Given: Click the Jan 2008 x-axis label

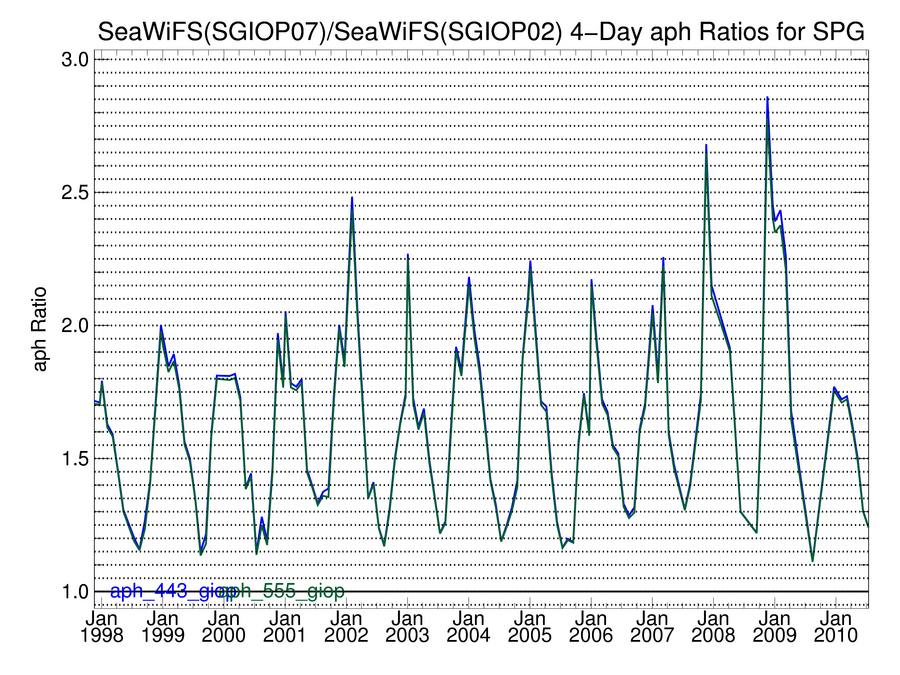Looking at the screenshot, I should [713, 627].
